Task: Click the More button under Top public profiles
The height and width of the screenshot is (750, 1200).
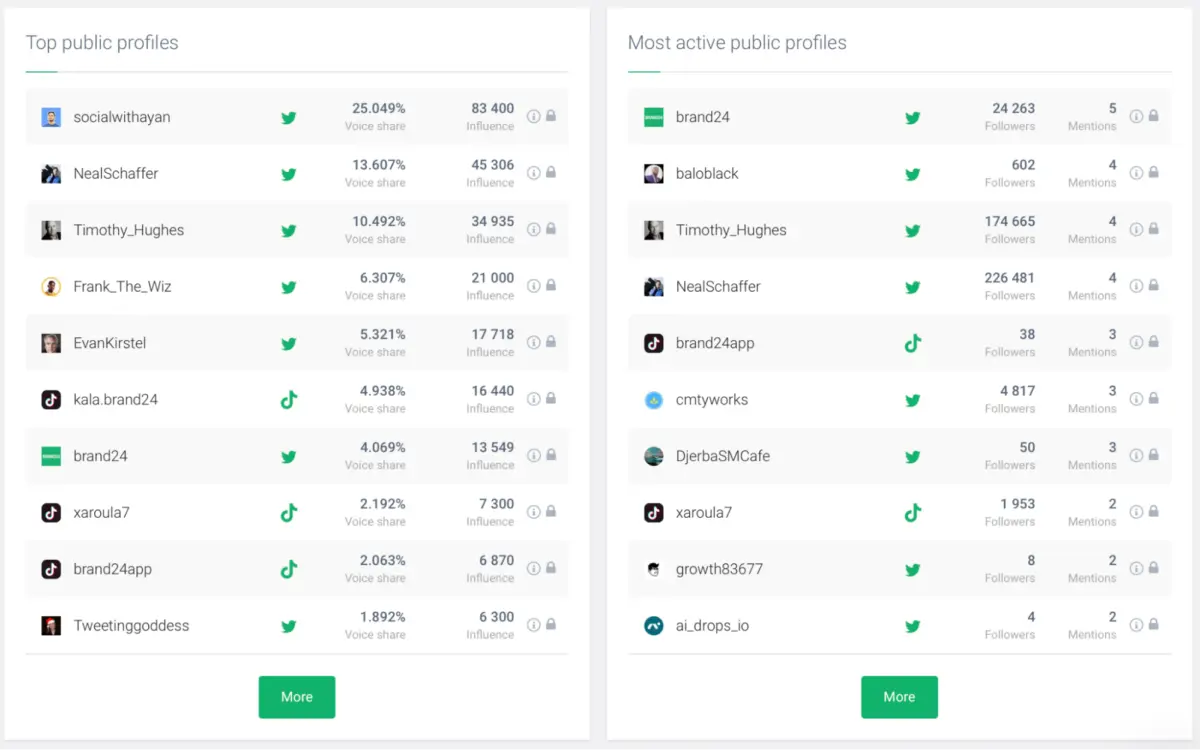Action: (297, 697)
